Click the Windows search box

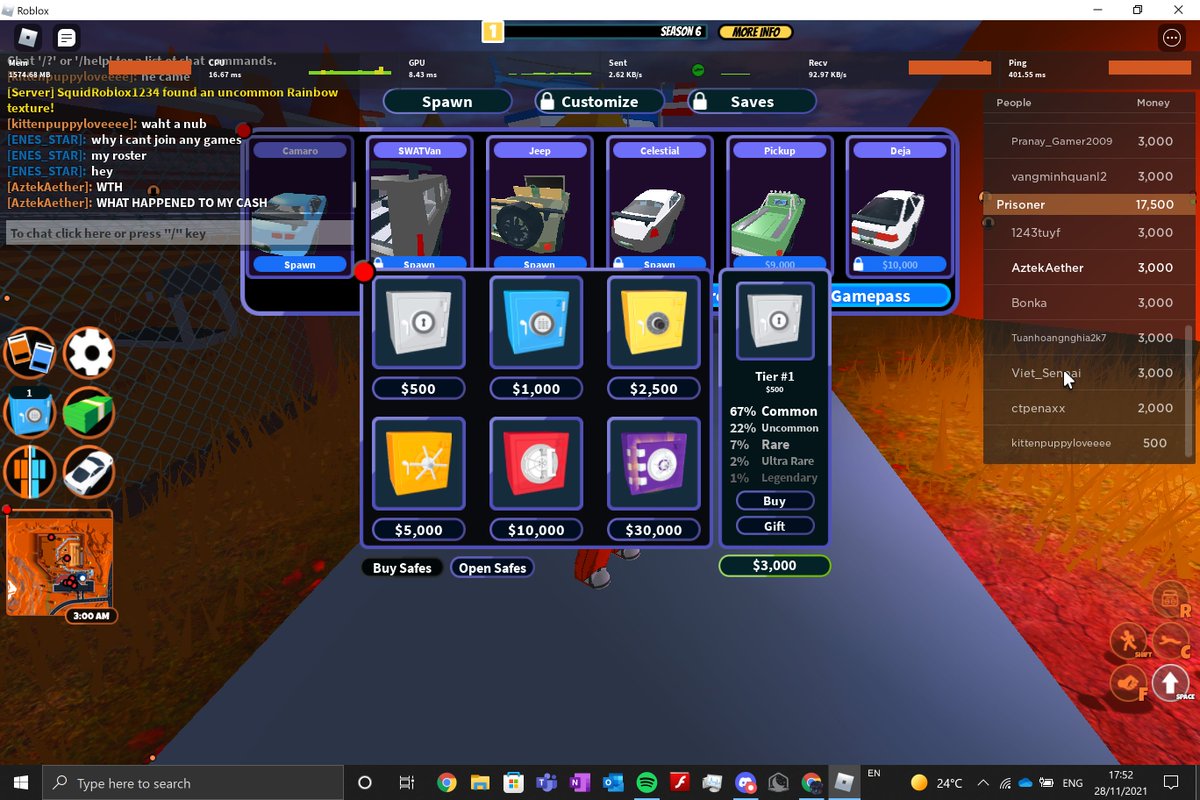point(195,783)
